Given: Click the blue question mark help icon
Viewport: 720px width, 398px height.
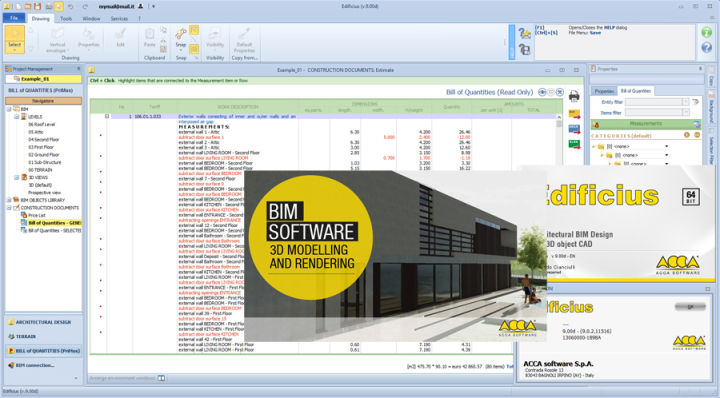Looking at the screenshot, I should (x=707, y=47).
